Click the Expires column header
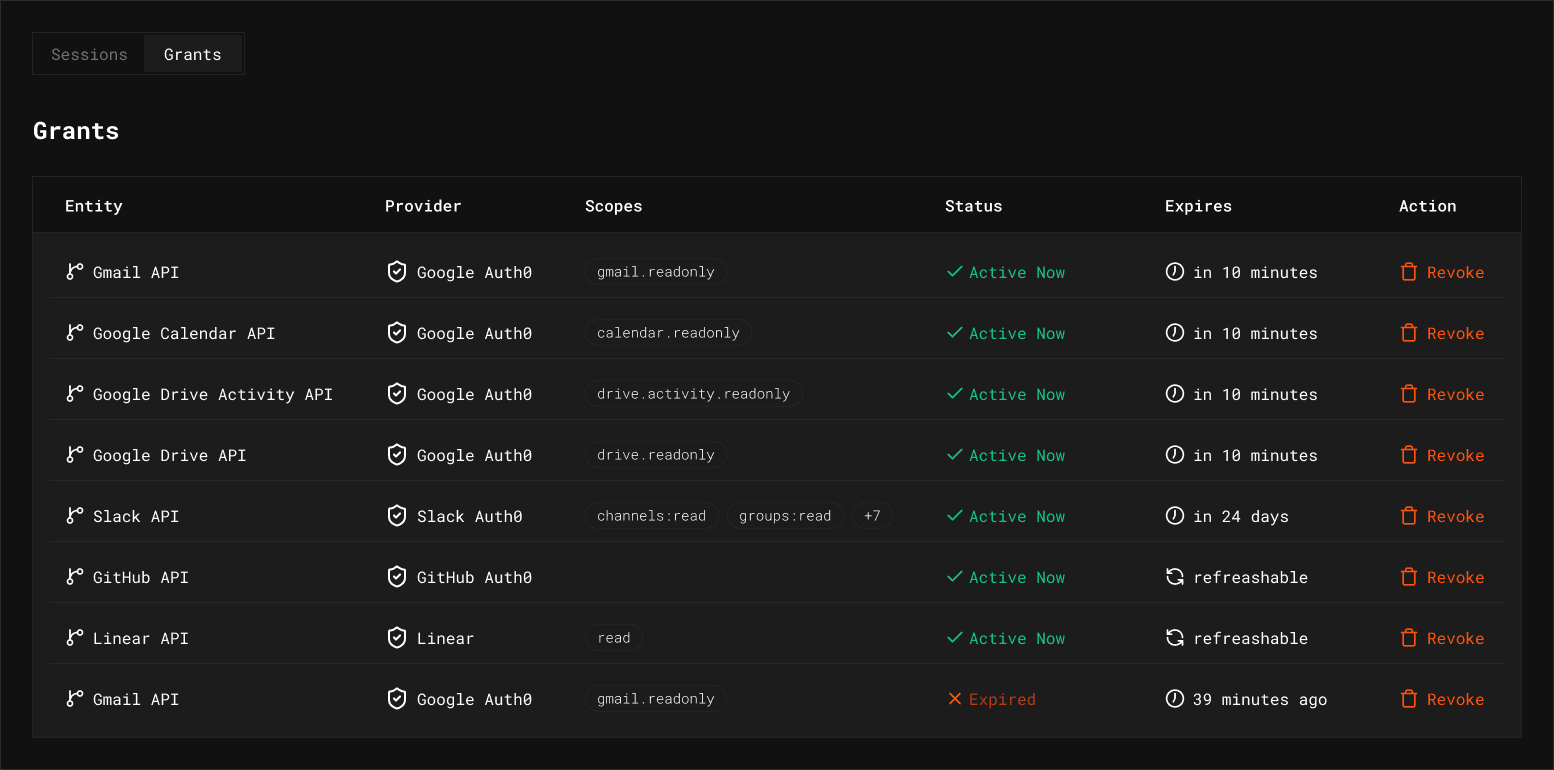This screenshot has height=770, width=1554. click(x=1198, y=206)
